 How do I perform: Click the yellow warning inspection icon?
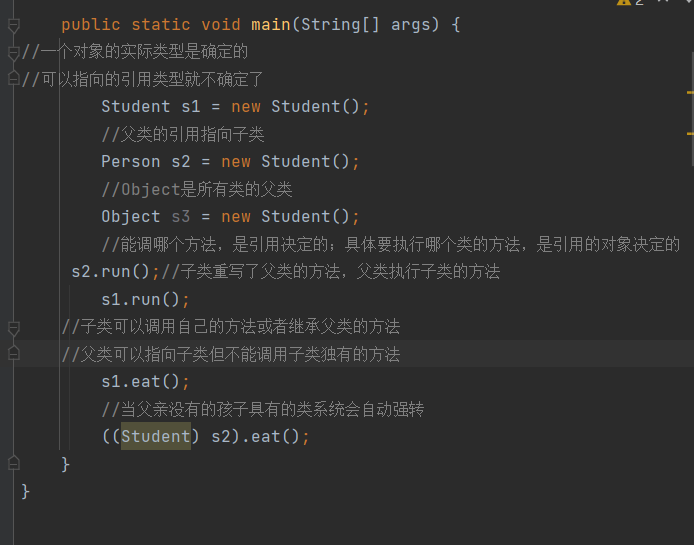click(x=624, y=3)
